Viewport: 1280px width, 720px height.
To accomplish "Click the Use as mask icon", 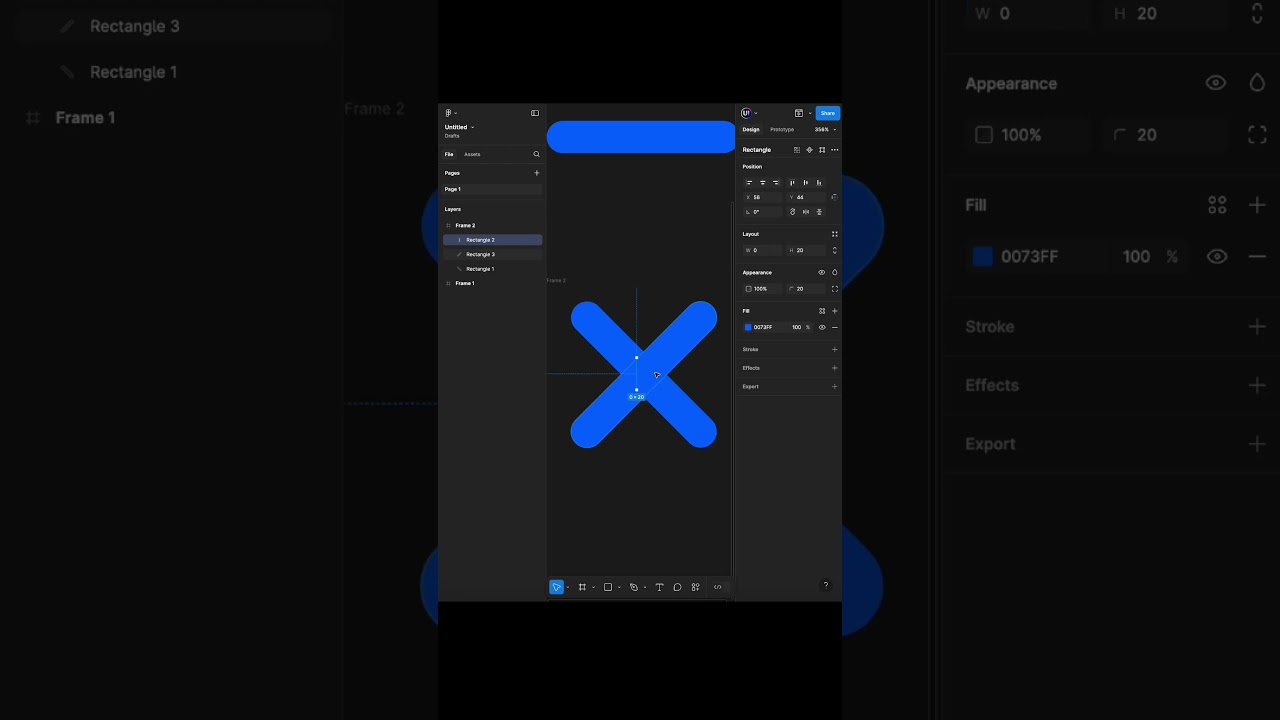I will point(797,150).
